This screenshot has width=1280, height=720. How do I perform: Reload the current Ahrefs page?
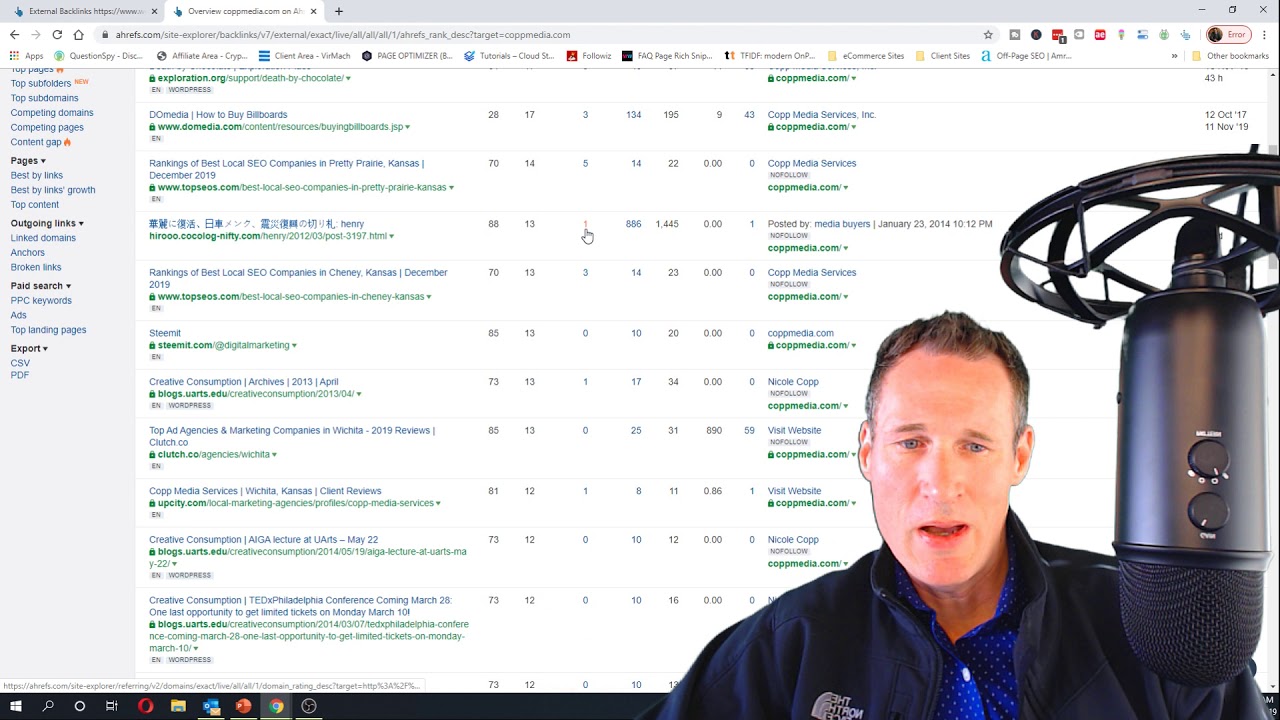pyautogui.click(x=57, y=34)
